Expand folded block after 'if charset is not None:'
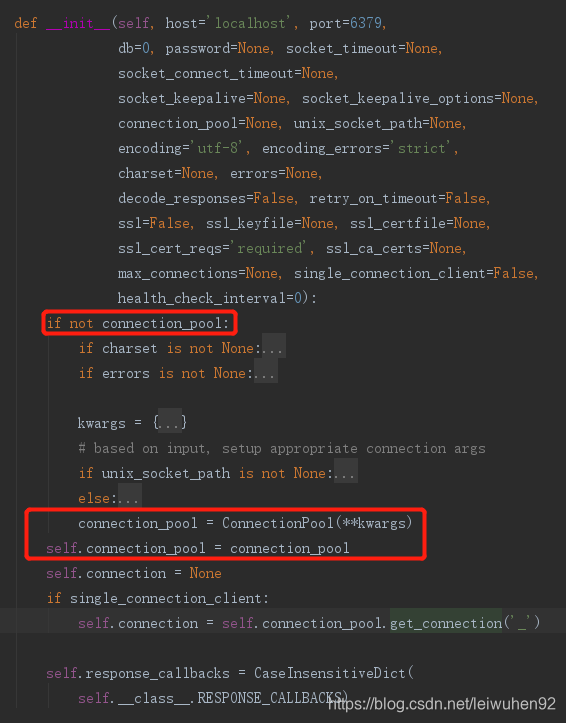 pyautogui.click(x=274, y=346)
